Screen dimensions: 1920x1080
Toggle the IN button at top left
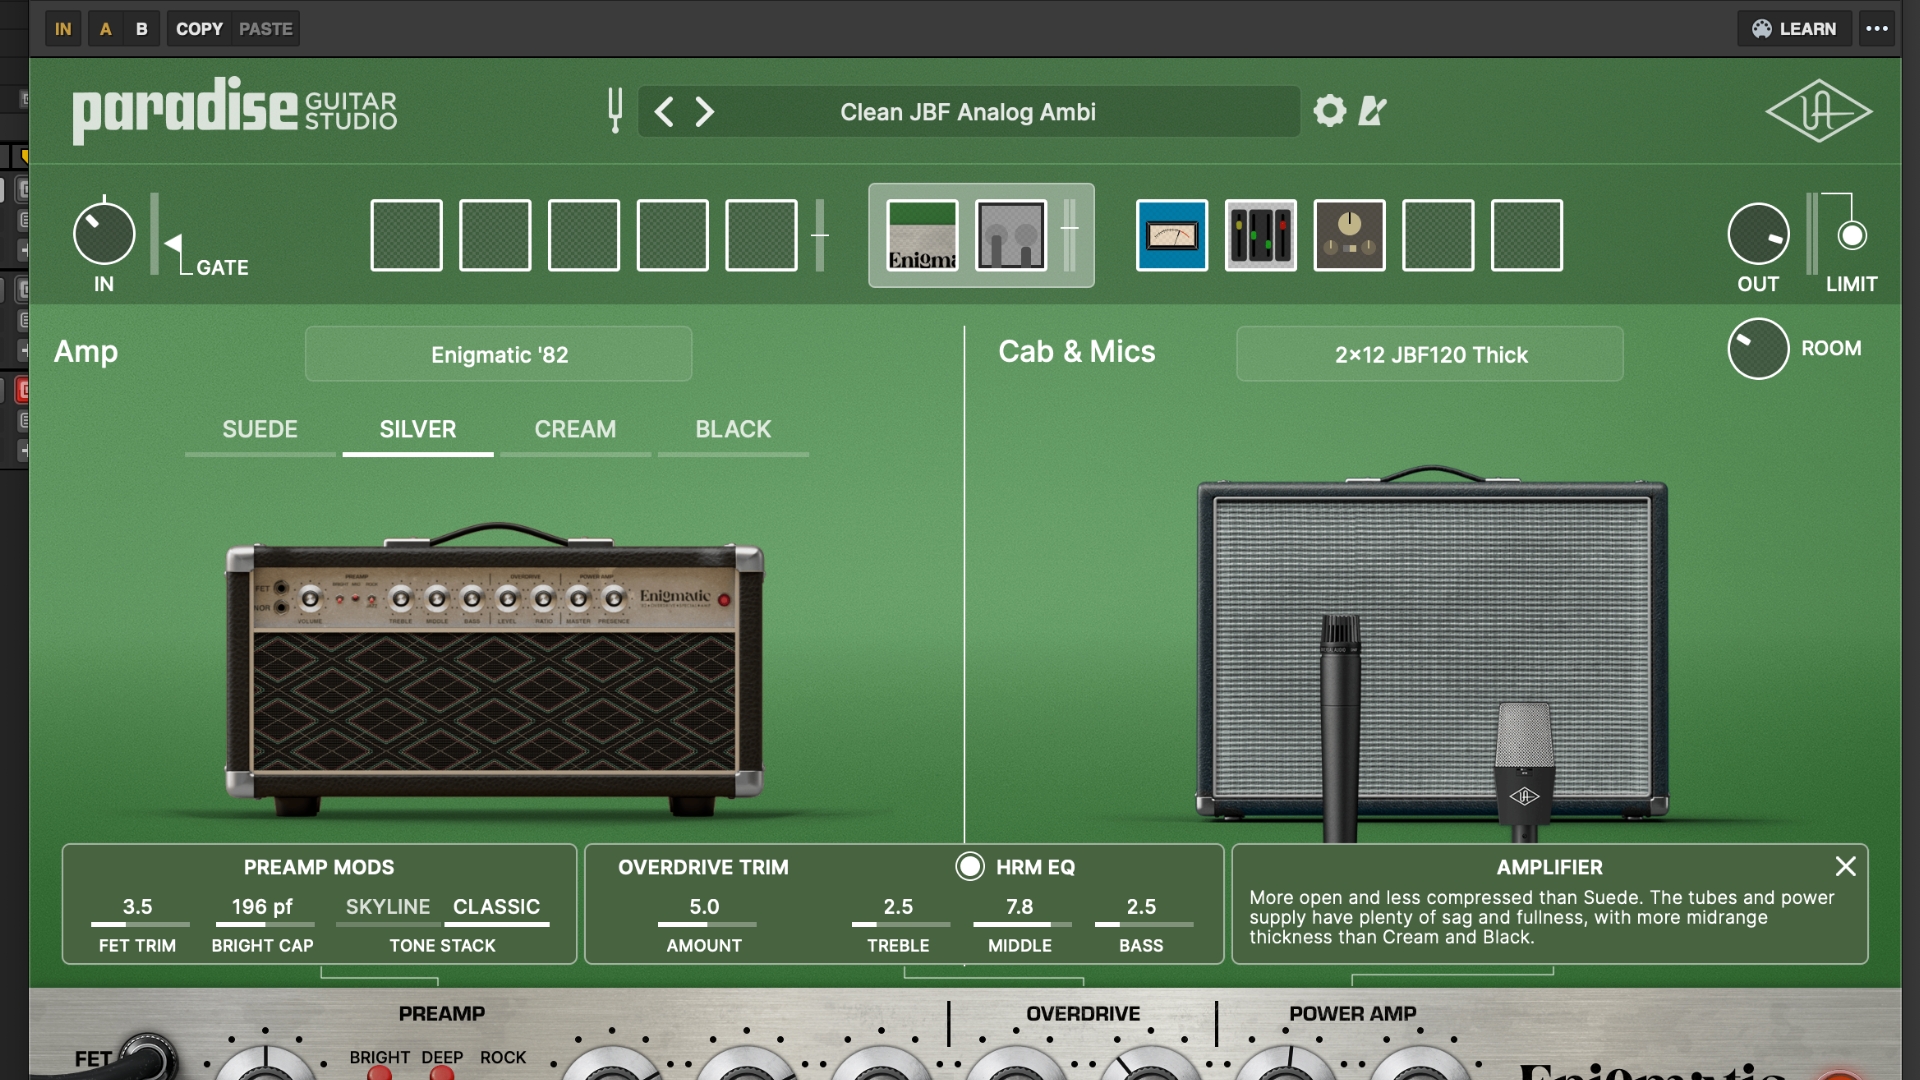pos(63,28)
